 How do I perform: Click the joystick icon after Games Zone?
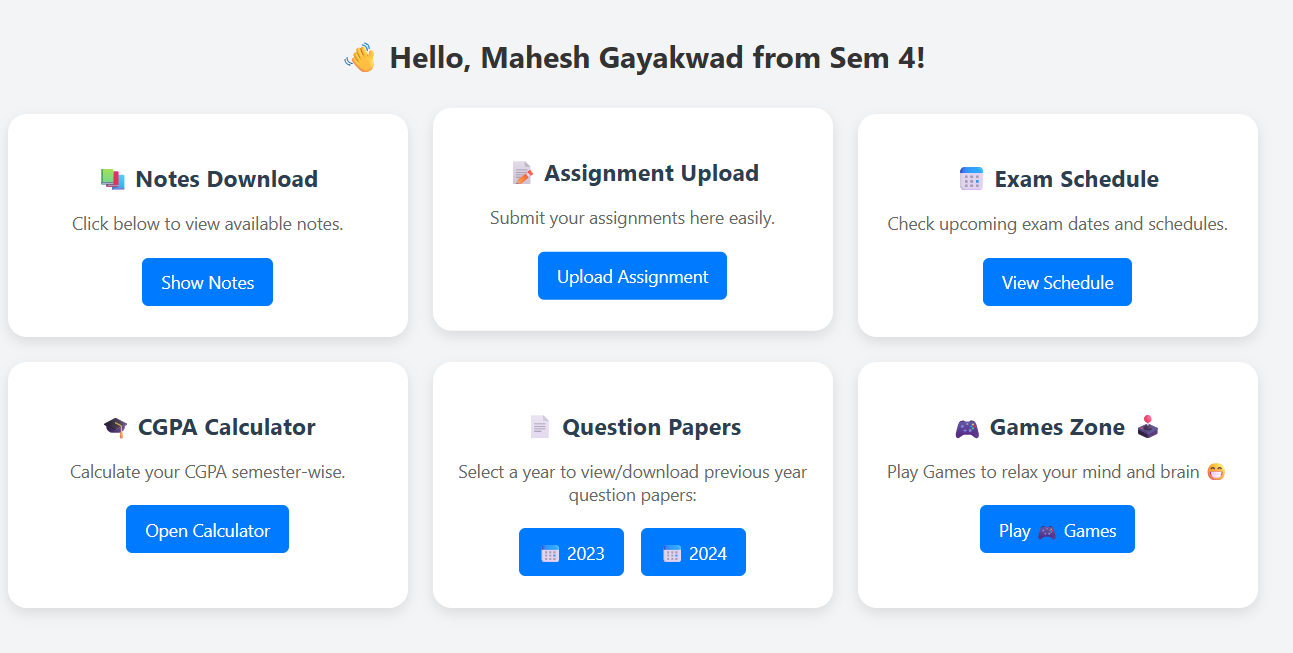pyautogui.click(x=1149, y=427)
